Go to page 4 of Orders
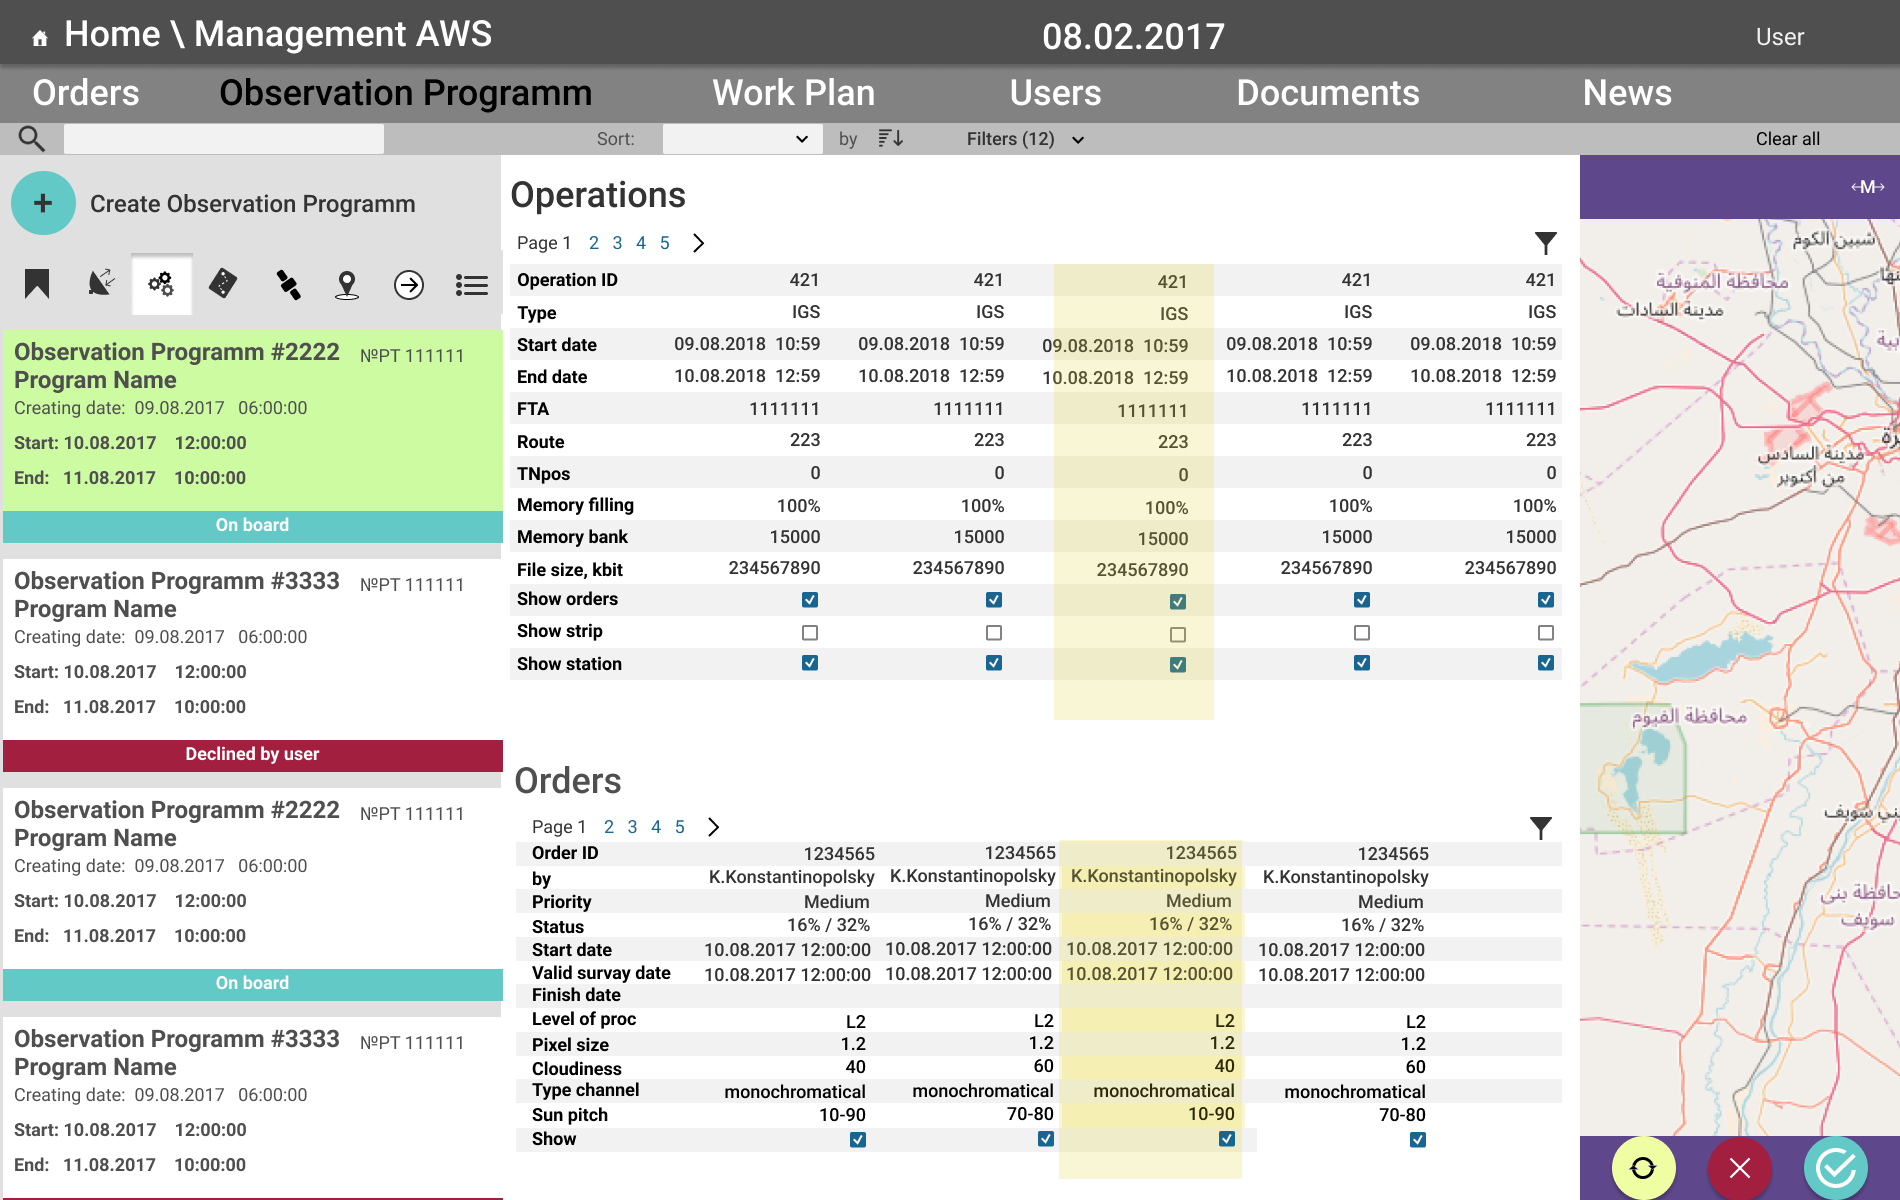 [x=656, y=827]
